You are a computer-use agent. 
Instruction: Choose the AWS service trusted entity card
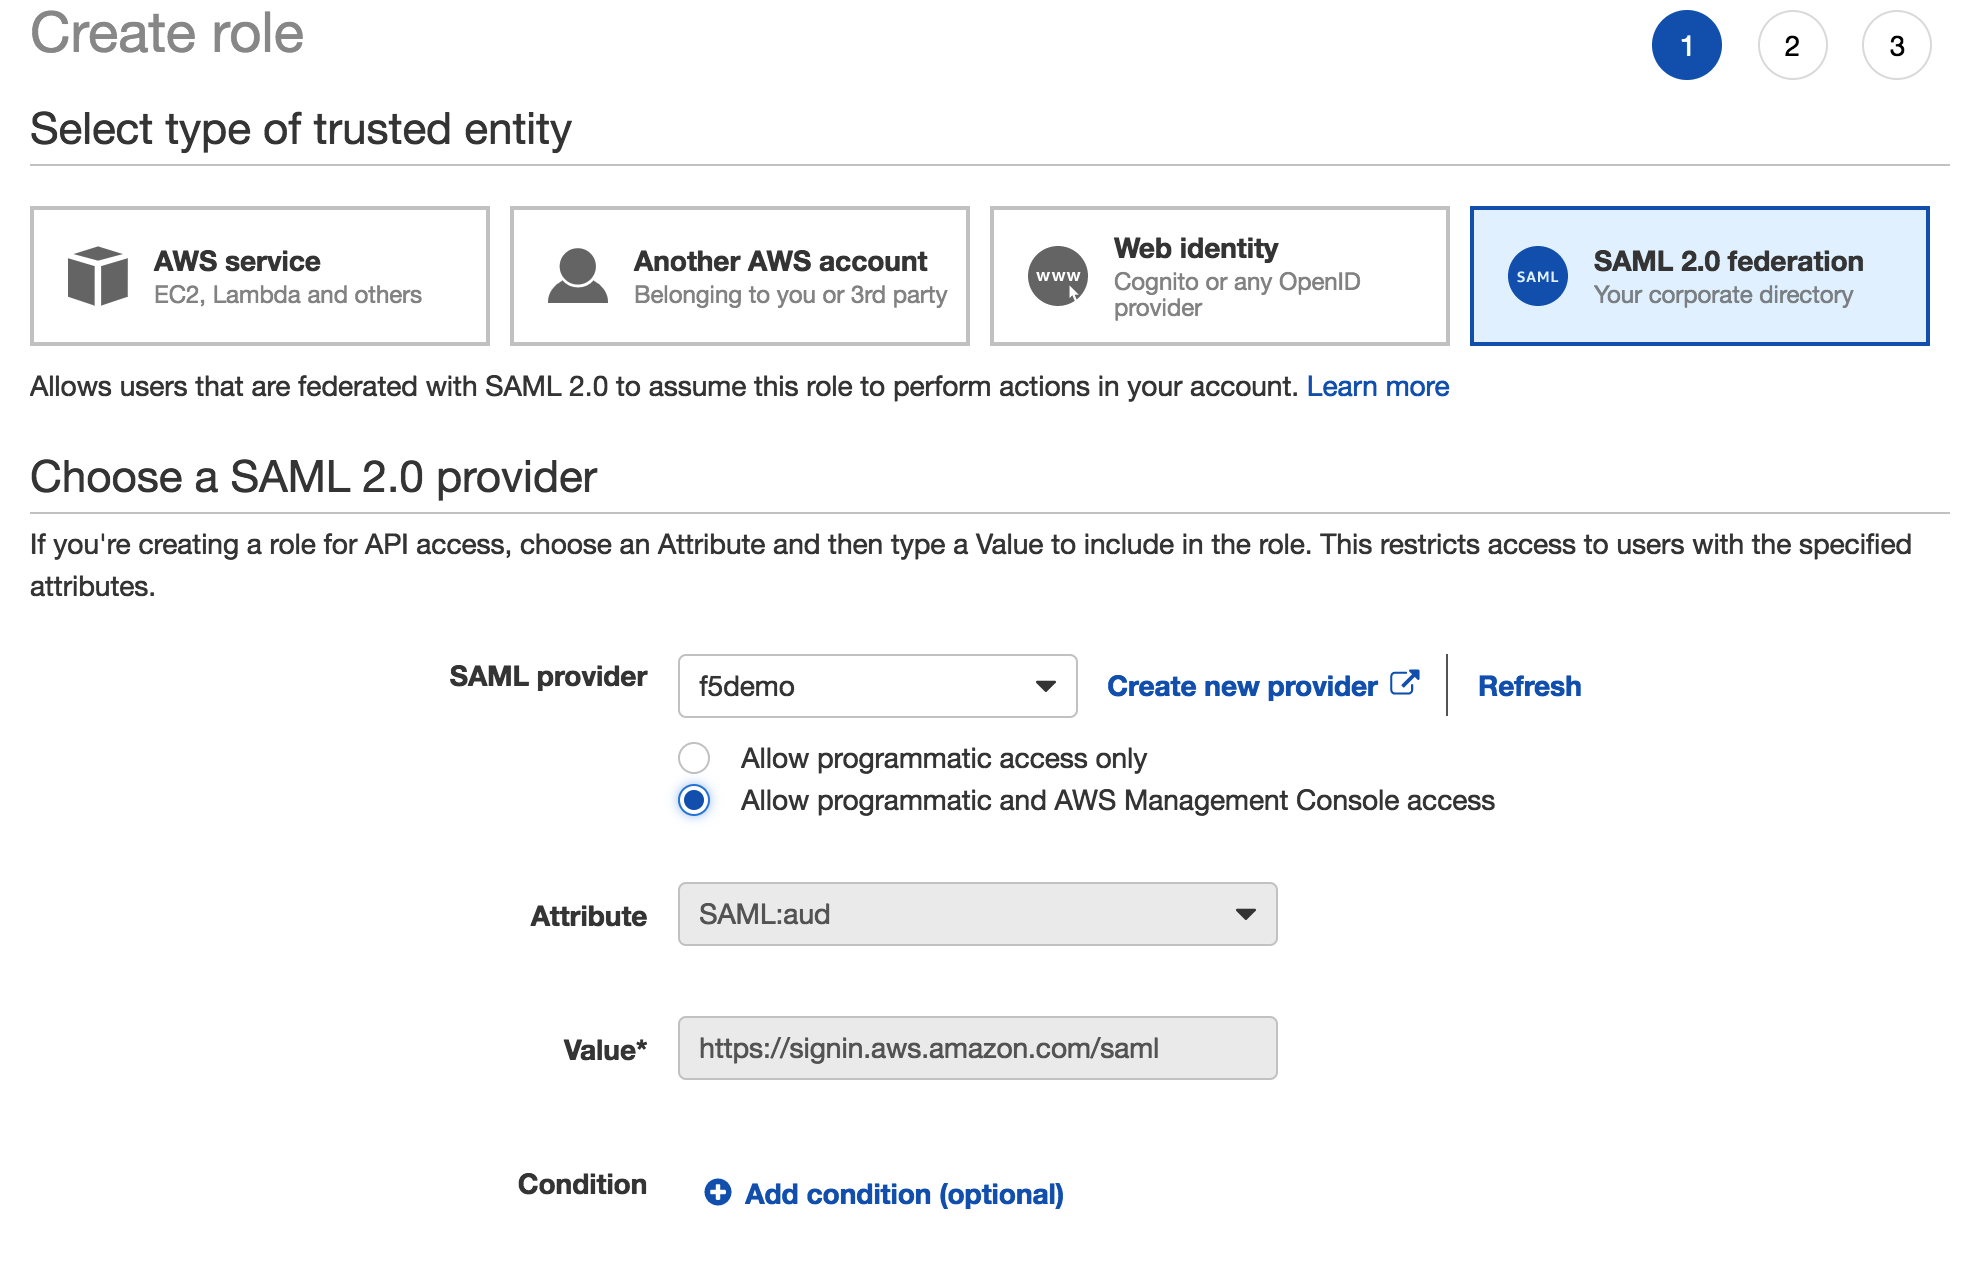tap(260, 276)
